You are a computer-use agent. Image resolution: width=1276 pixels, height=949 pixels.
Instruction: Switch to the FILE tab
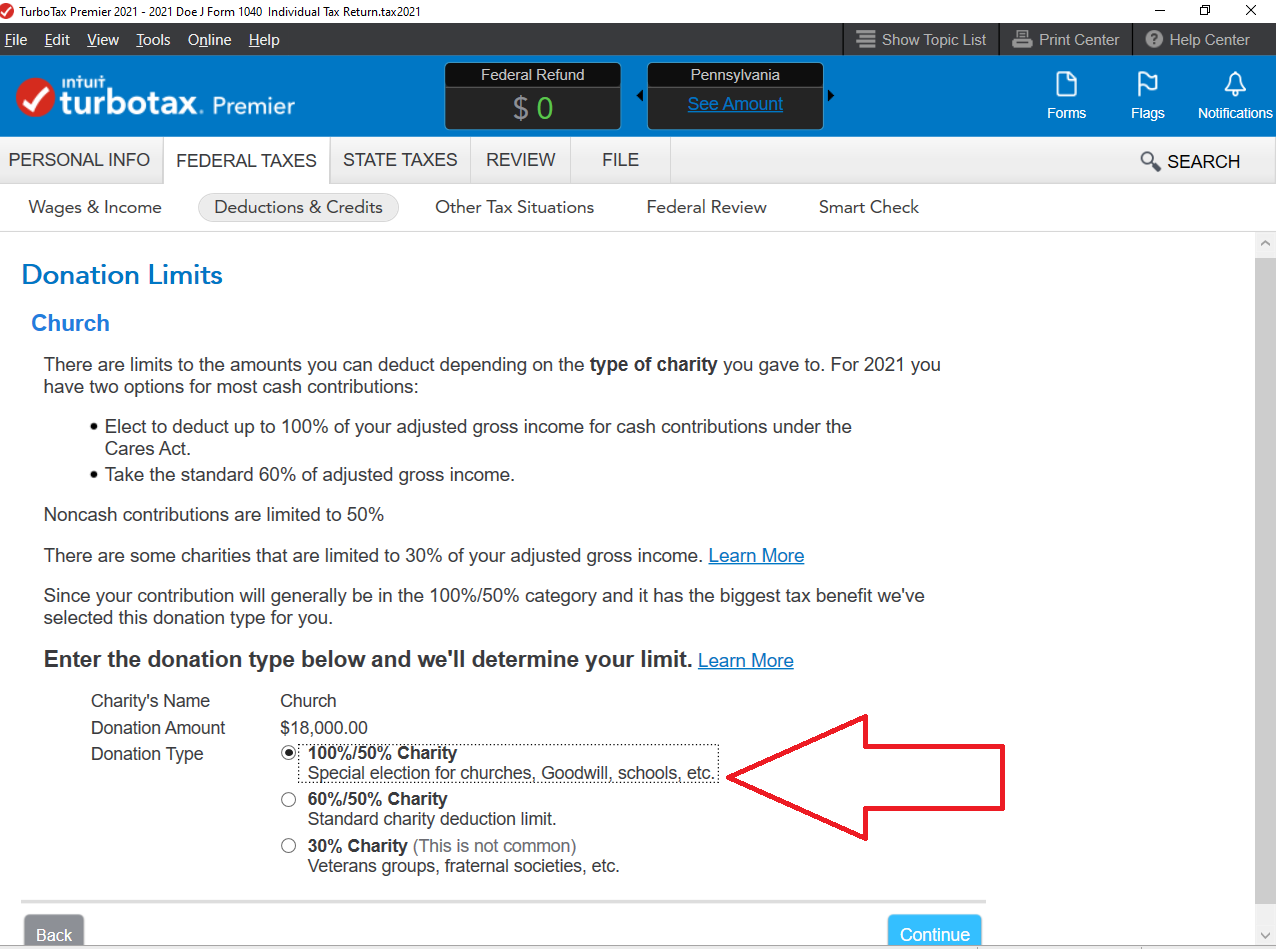click(621, 160)
